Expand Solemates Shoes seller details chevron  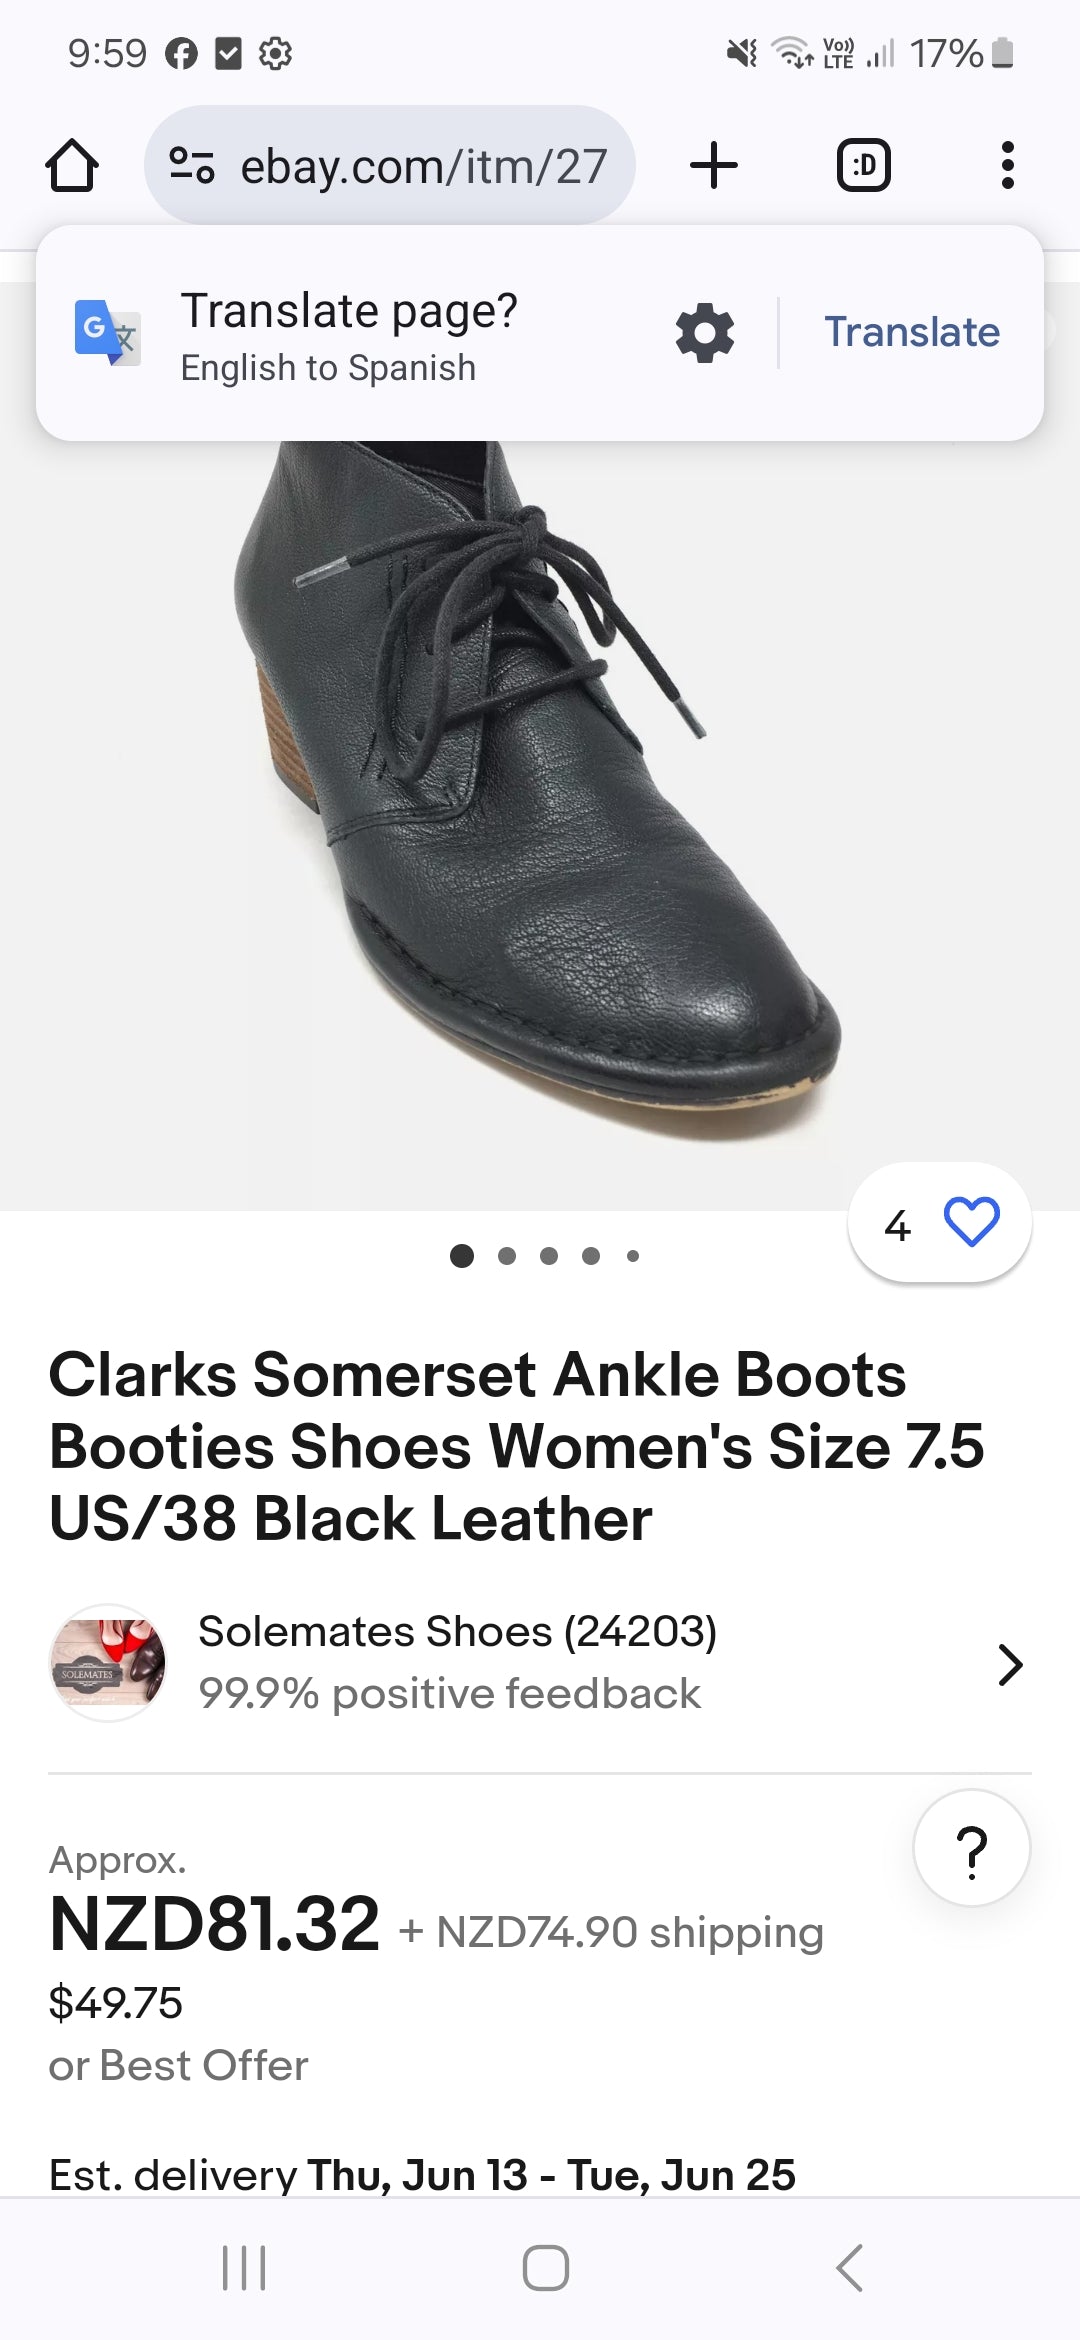(x=1010, y=1665)
